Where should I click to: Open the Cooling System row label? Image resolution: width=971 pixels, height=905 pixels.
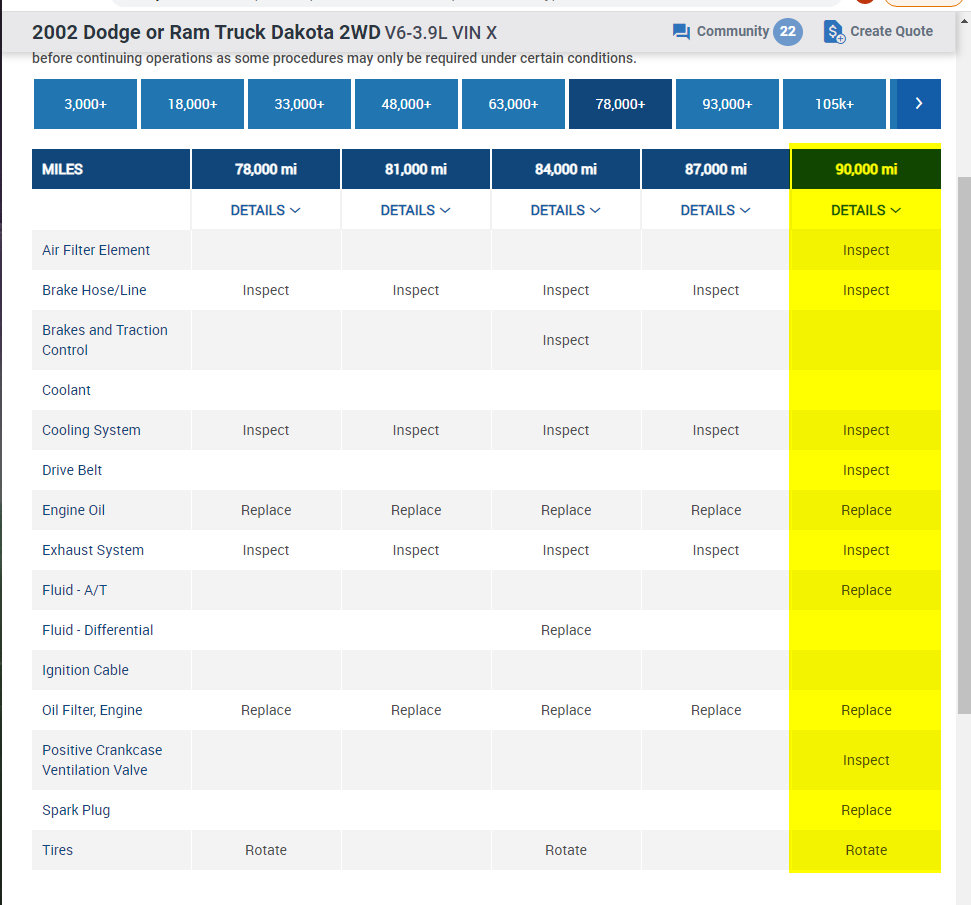(x=91, y=431)
